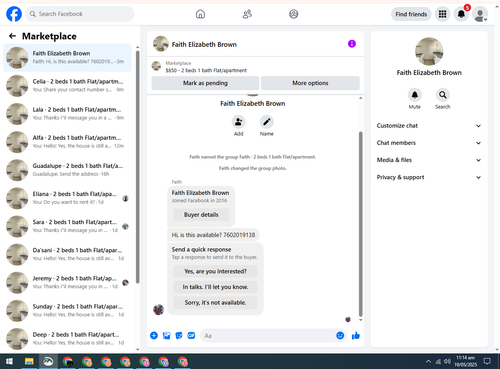Image resolution: width=500 pixels, height=369 pixels.
Task: Open the notifications bell icon
Action: pyautogui.click(x=461, y=14)
